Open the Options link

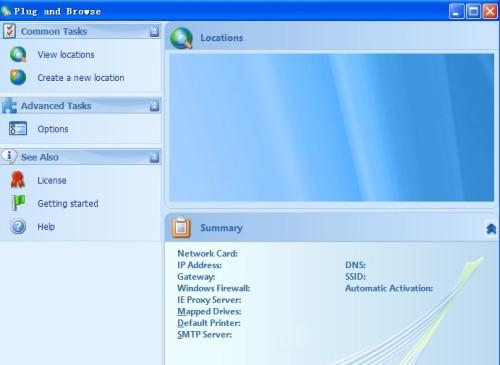(53, 129)
